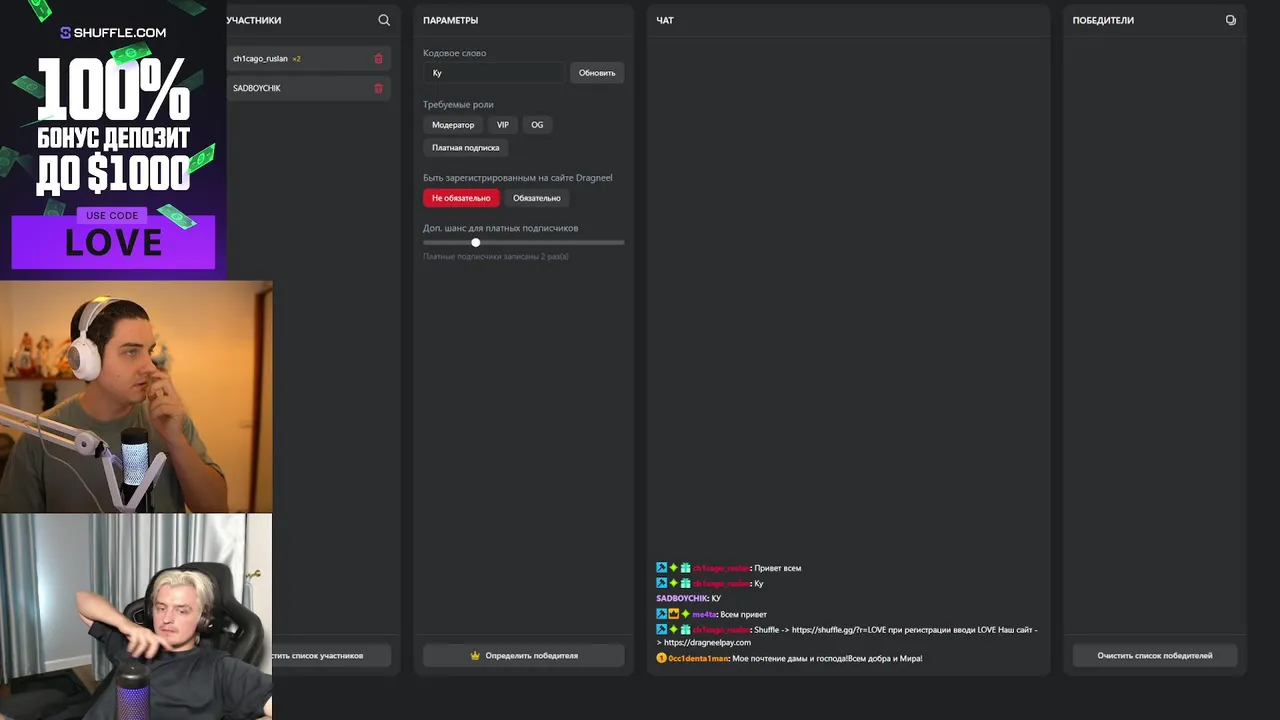Open the https://dragneelpay.com chat link
The width and height of the screenshot is (1280, 720).
[707, 642]
